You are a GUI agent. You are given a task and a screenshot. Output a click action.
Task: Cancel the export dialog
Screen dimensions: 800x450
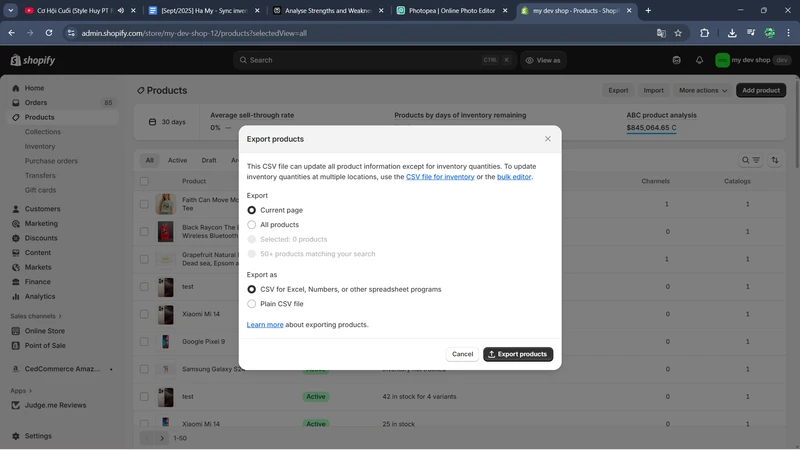pos(462,354)
